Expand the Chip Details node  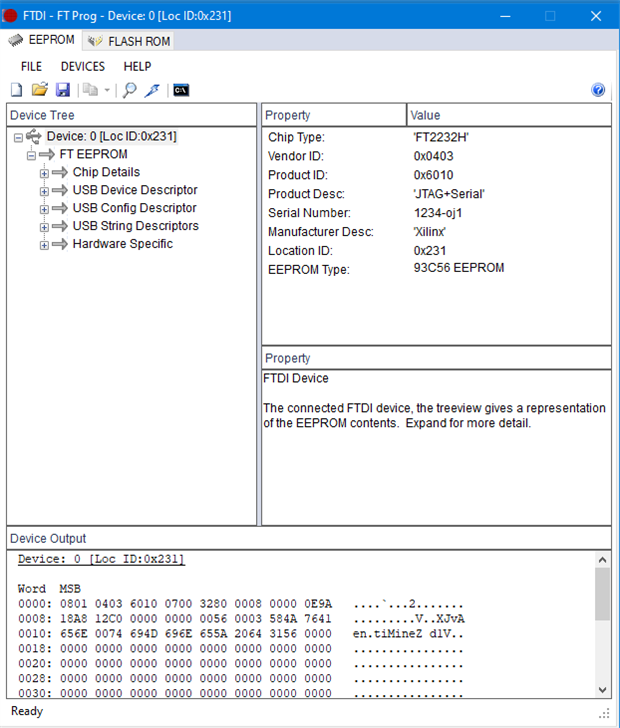point(44,173)
